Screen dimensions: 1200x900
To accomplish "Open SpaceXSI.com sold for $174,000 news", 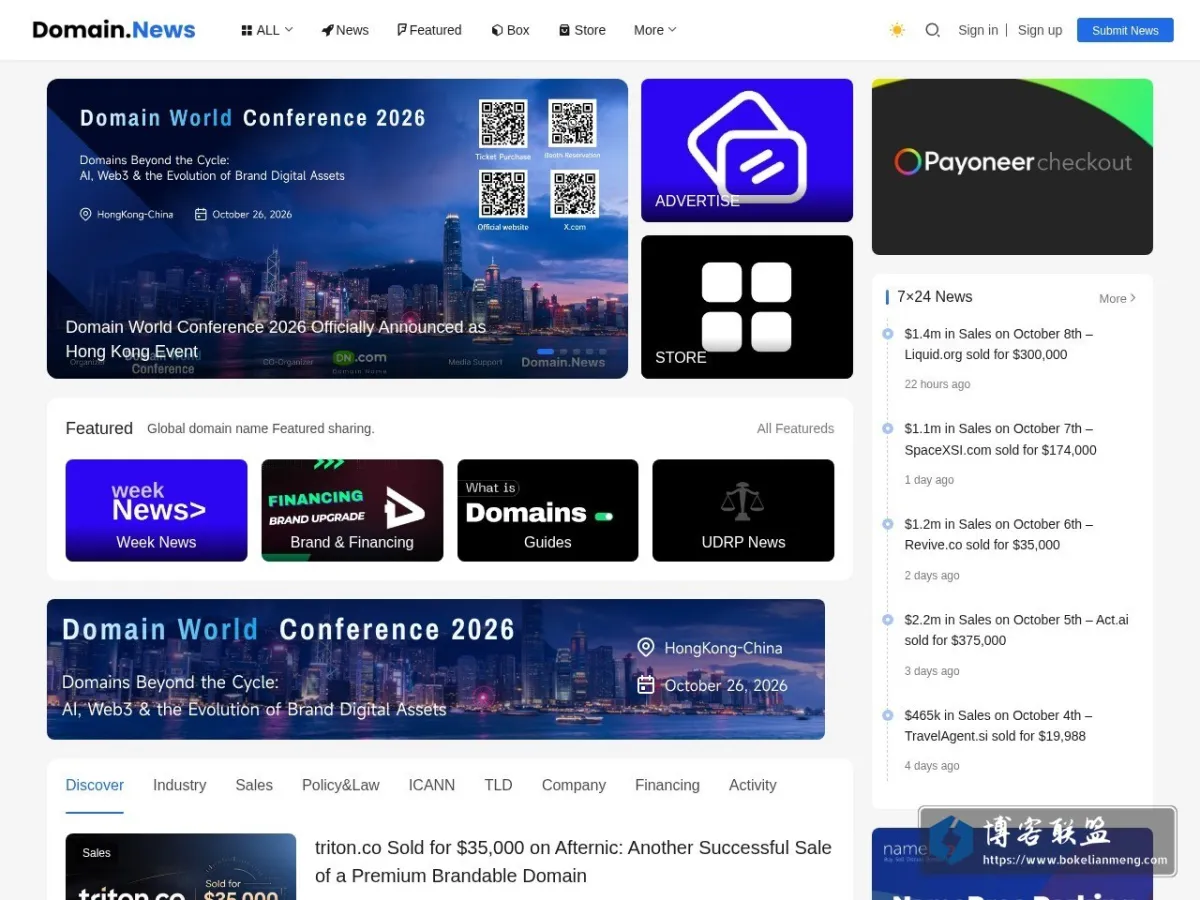I will (x=1001, y=439).
